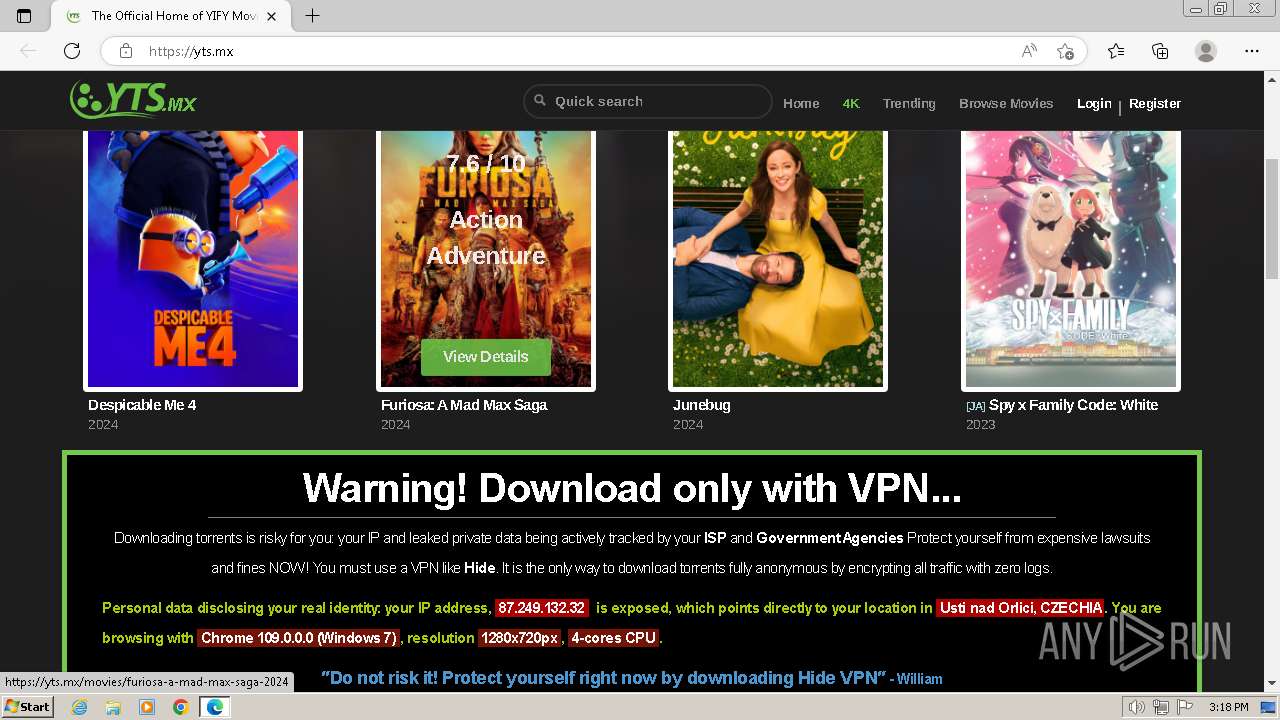
Task: Open the 4K movies section
Action: click(x=851, y=103)
